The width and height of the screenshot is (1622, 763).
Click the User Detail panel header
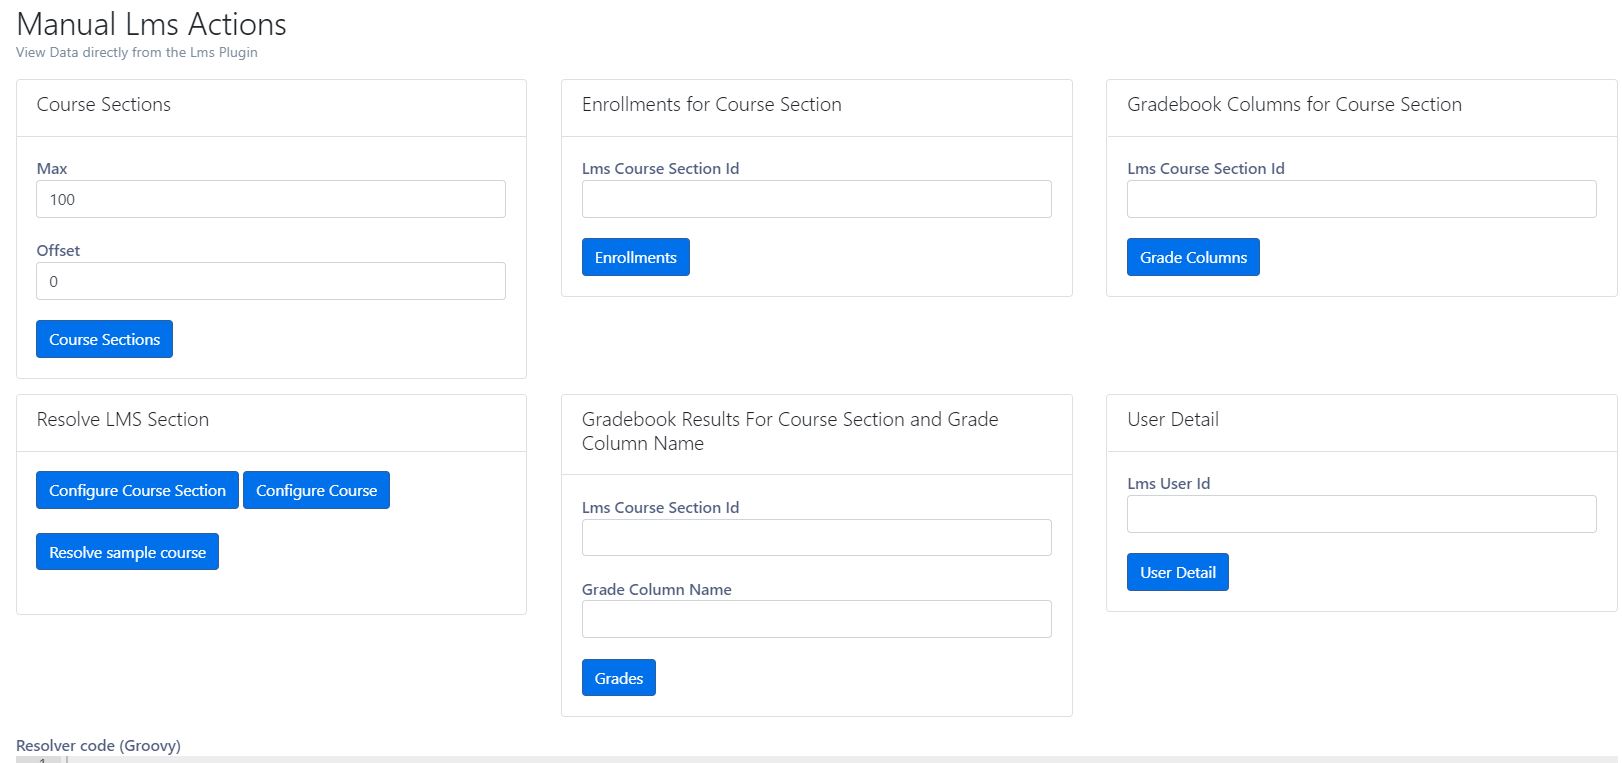[x=1172, y=419]
